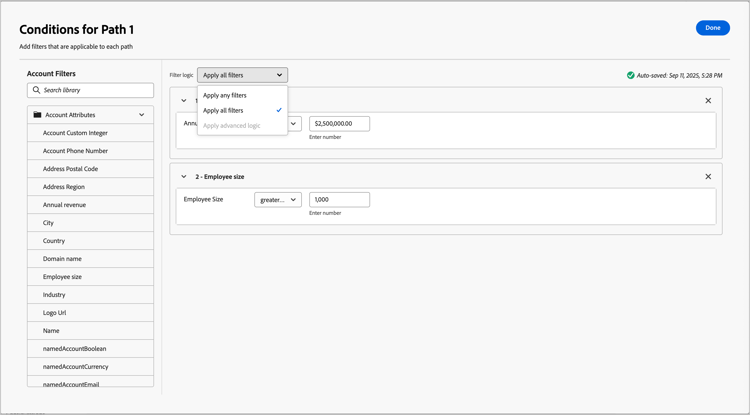Select Account Custom Integer attribute
This screenshot has height=415, width=750.
(x=90, y=133)
